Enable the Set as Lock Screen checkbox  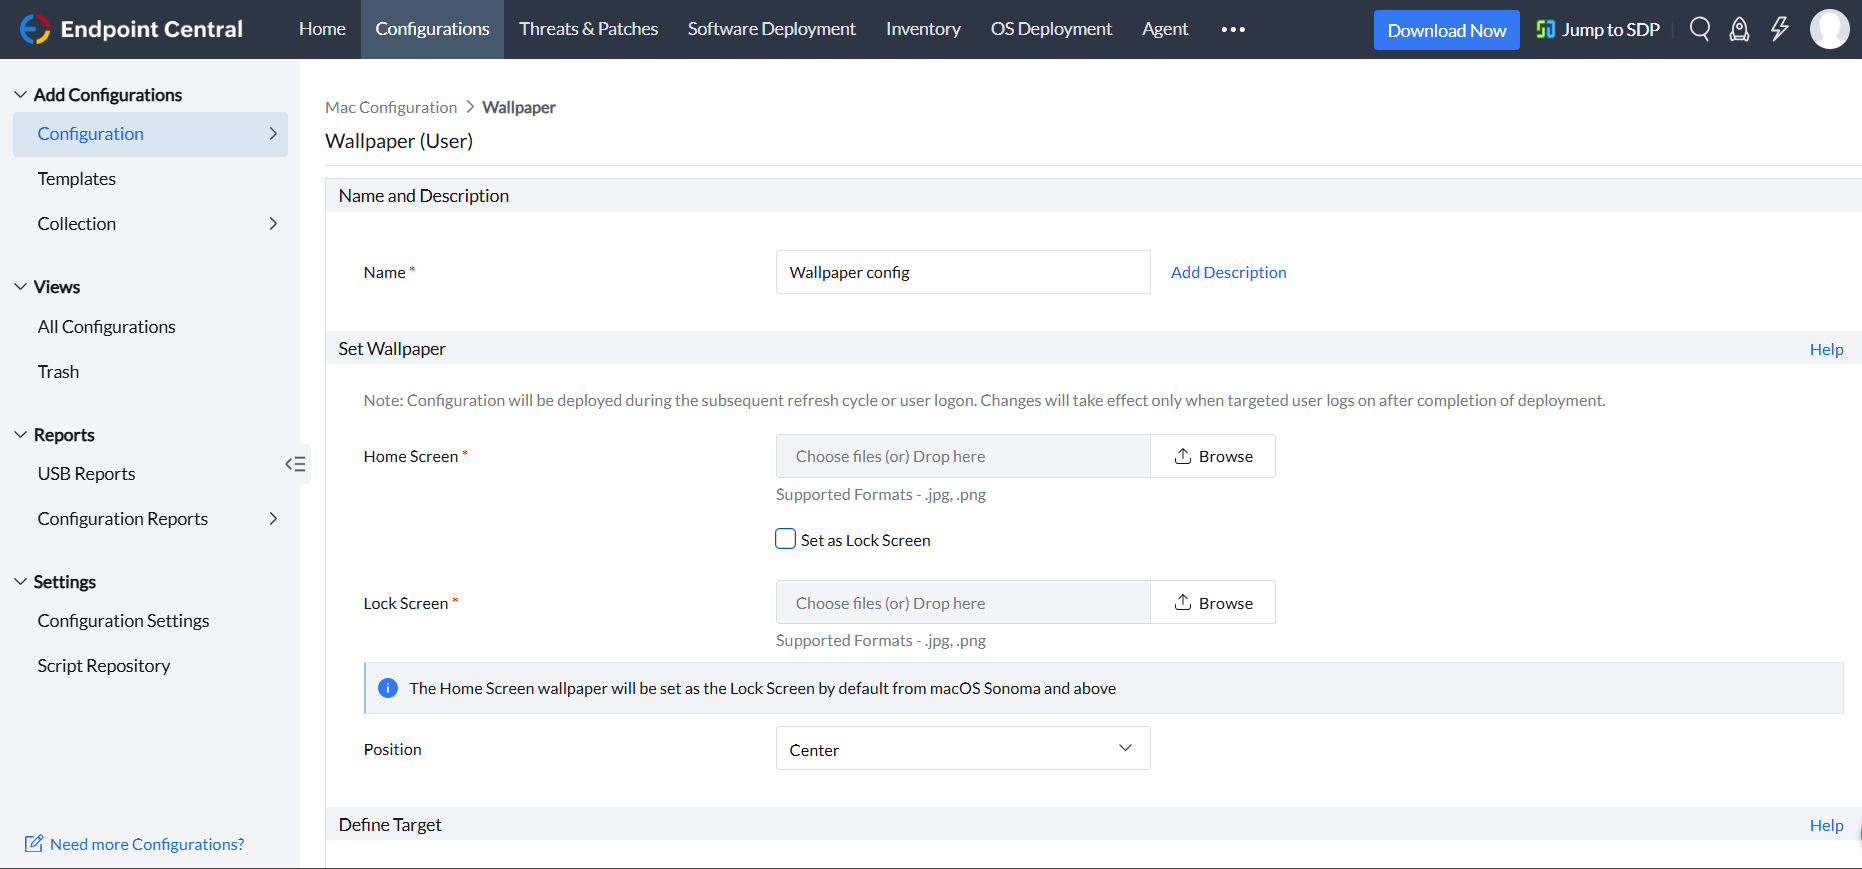pyautogui.click(x=786, y=539)
